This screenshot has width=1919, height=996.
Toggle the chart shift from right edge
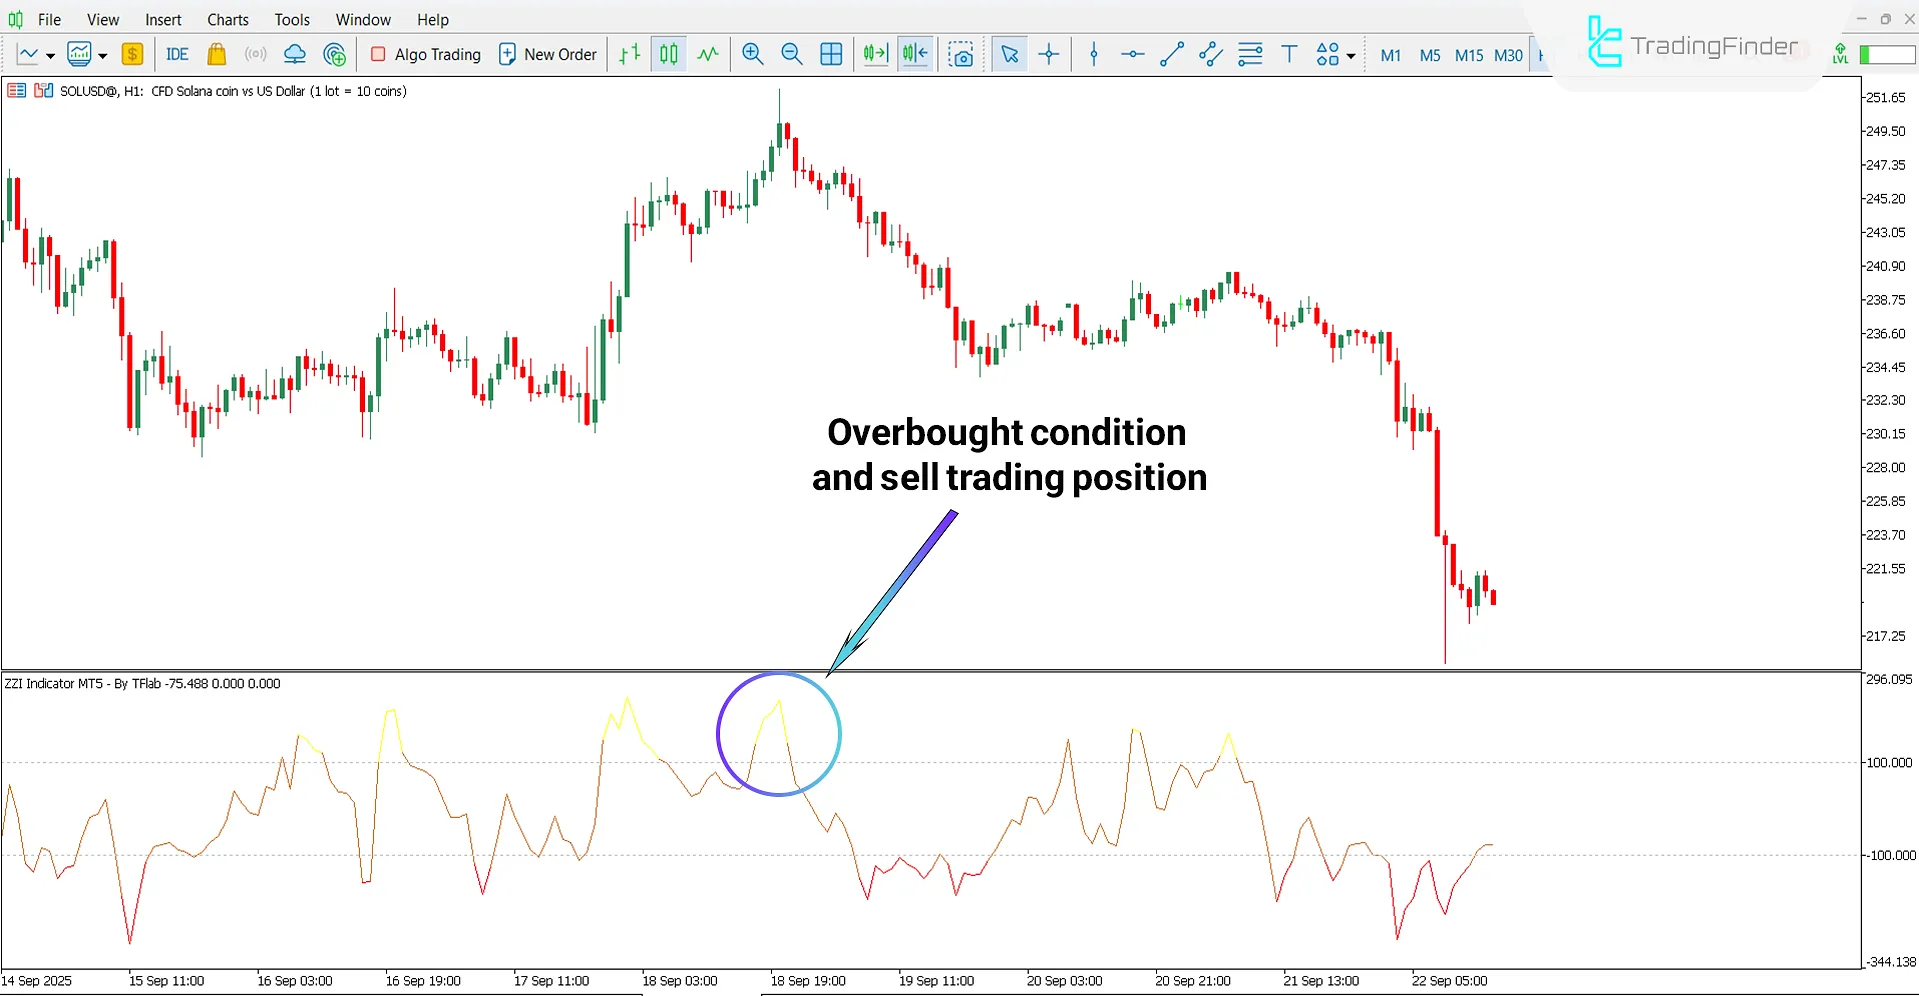pyautogui.click(x=914, y=54)
